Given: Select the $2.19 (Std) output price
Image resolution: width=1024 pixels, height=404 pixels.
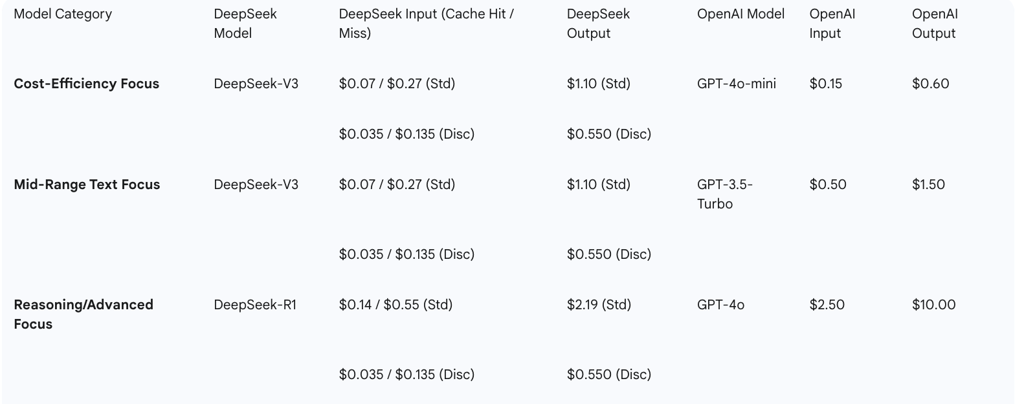Looking at the screenshot, I should tap(598, 305).
